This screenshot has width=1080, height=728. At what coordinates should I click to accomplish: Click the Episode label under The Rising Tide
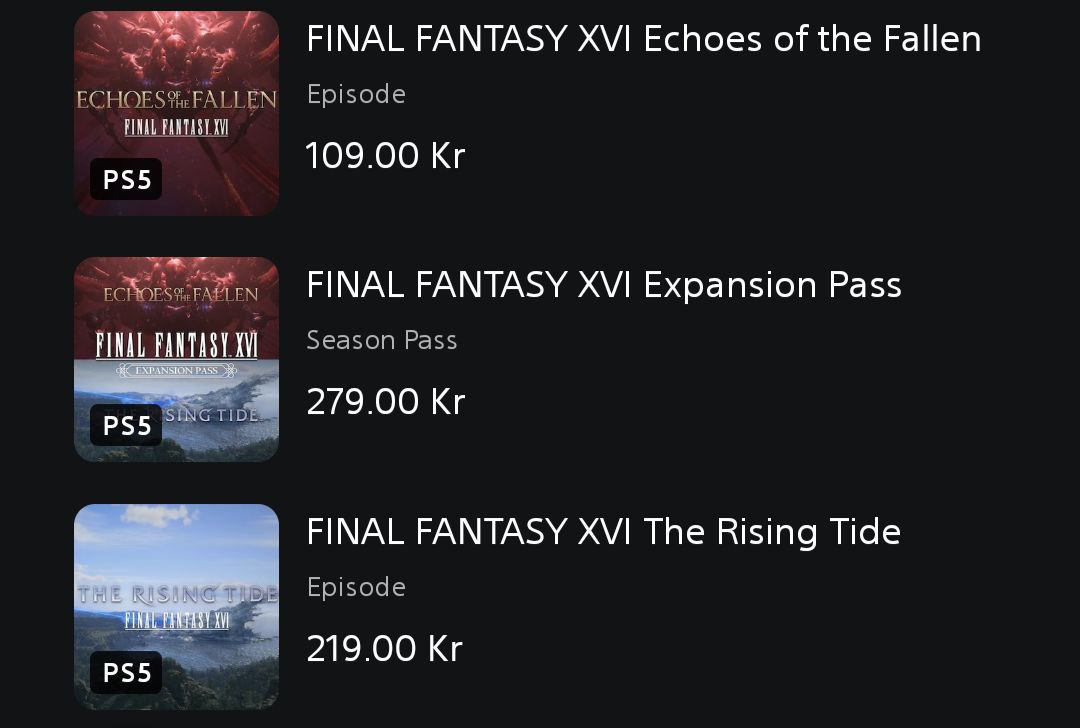coord(356,587)
